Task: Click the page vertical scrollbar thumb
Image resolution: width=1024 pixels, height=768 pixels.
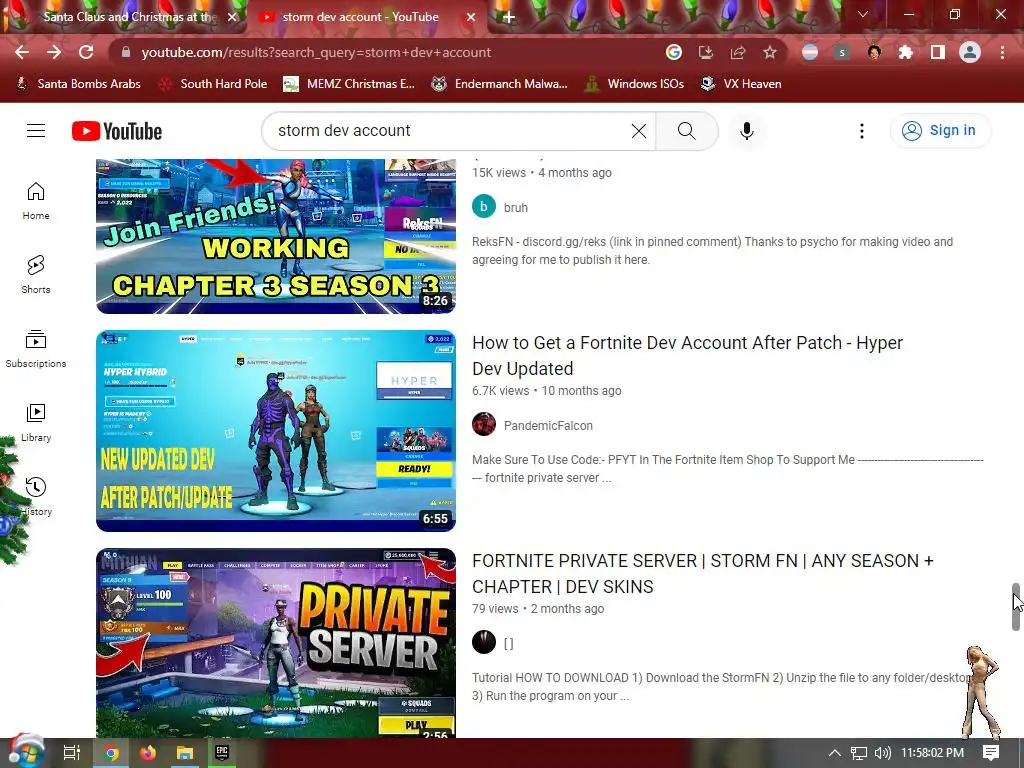Action: click(x=1016, y=607)
